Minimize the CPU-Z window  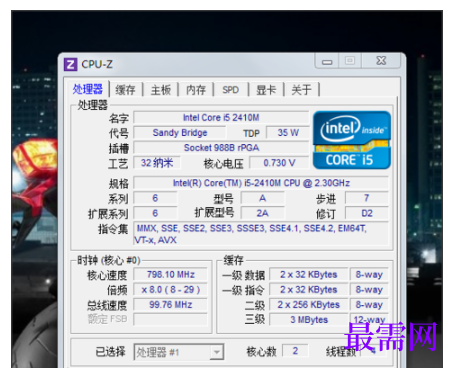pyautogui.click(x=327, y=61)
